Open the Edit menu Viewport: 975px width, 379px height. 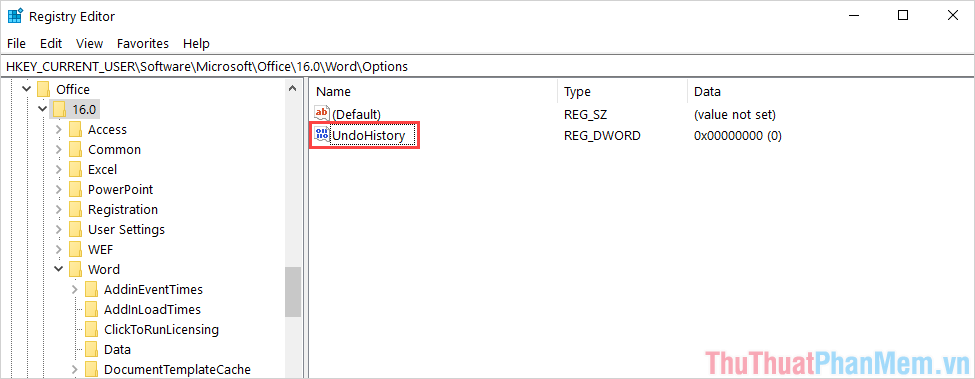coord(51,43)
